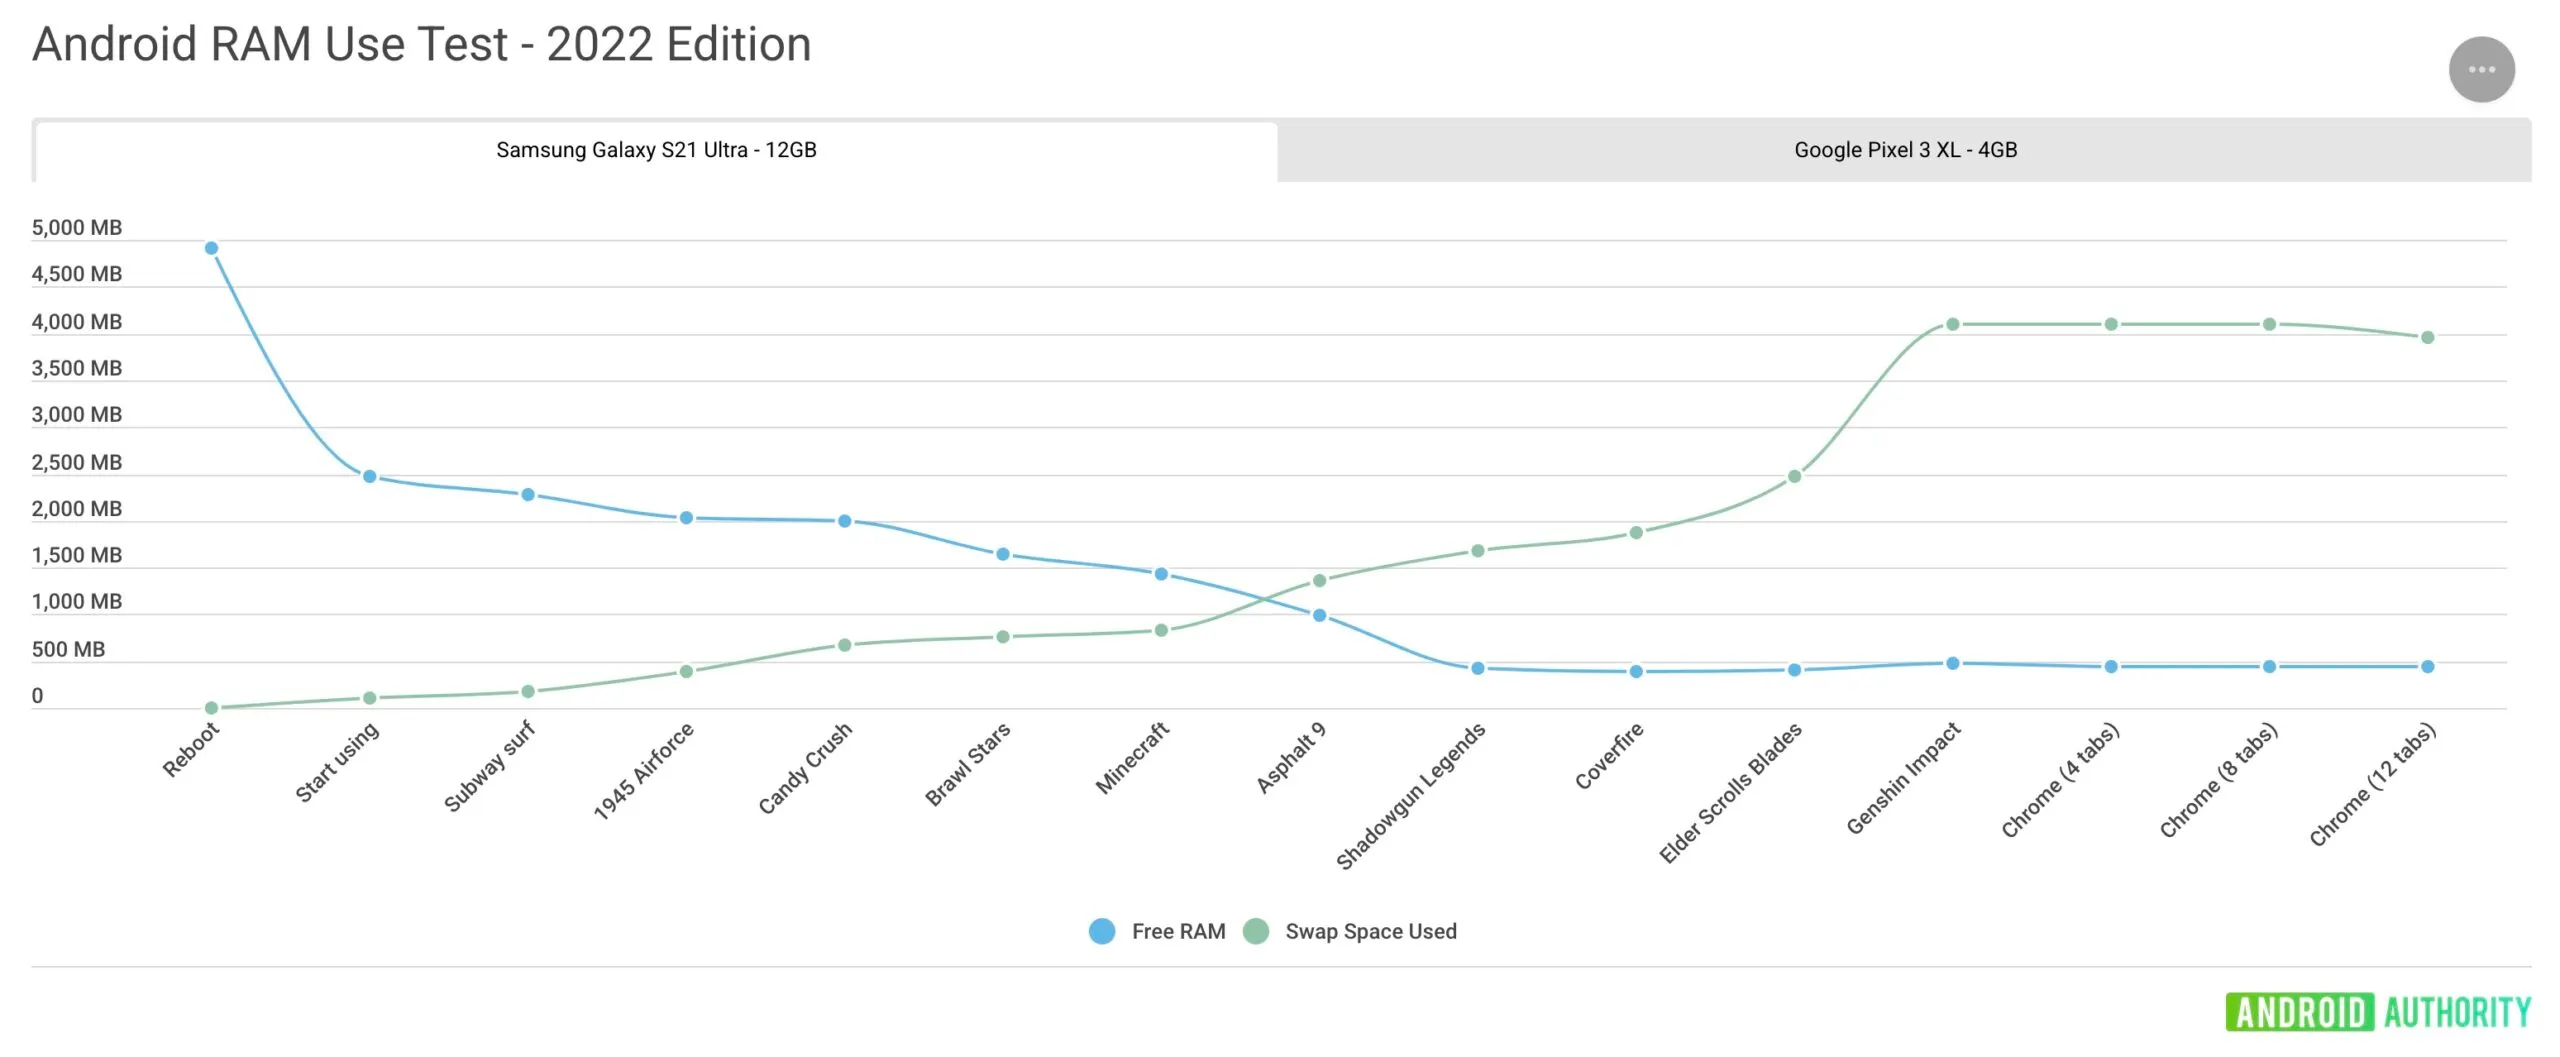Open the three-dots chart options menu

pyautogui.click(x=2481, y=69)
